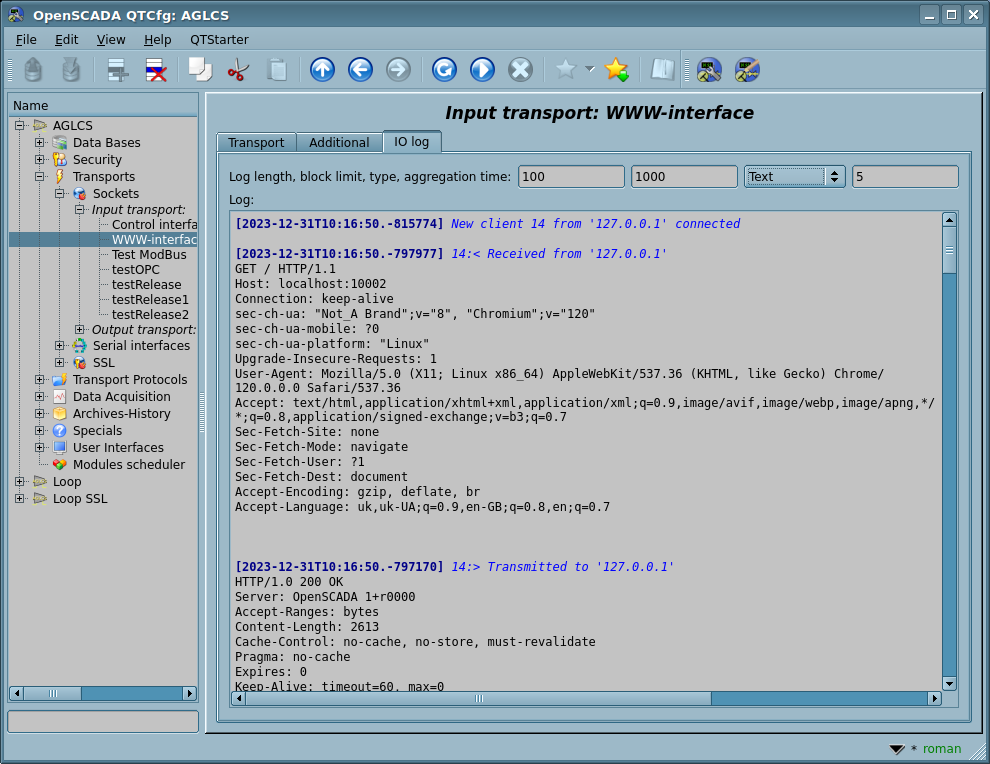This screenshot has height=764, width=990.
Task: Open the log type Text dropdown
Action: pos(795,176)
